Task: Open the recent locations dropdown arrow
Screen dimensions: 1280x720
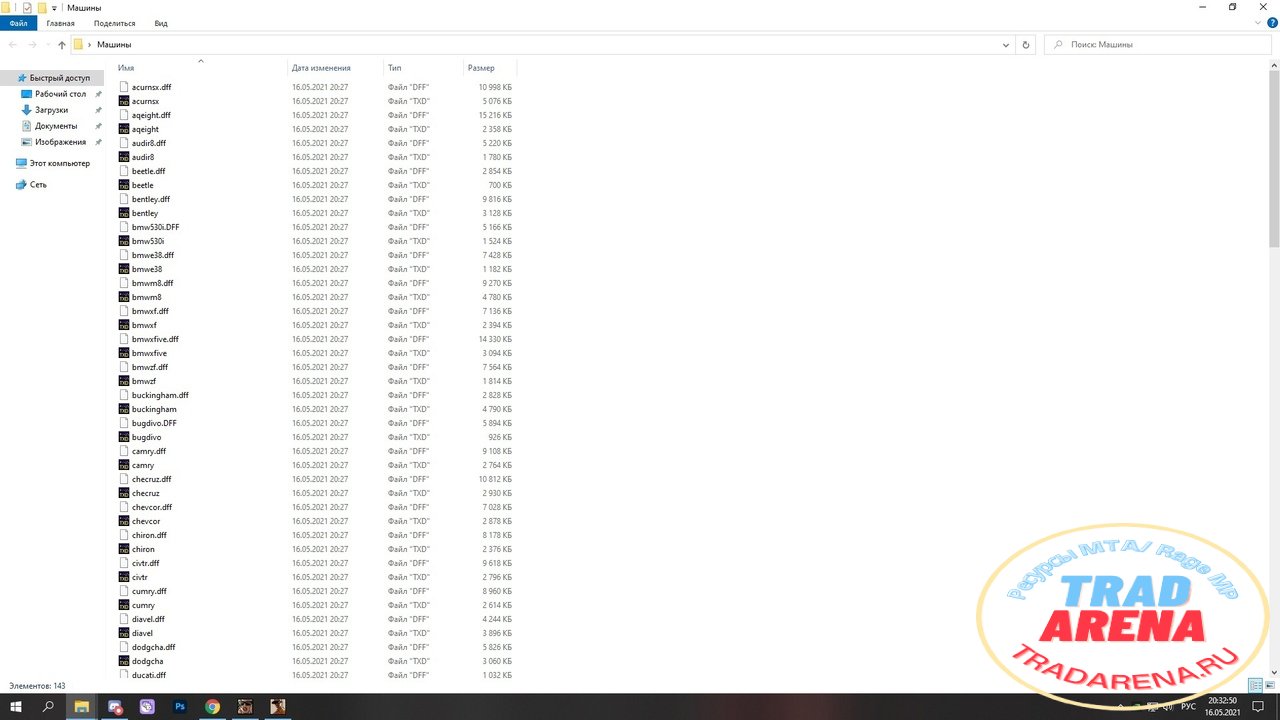Action: pyautogui.click(x=49, y=45)
